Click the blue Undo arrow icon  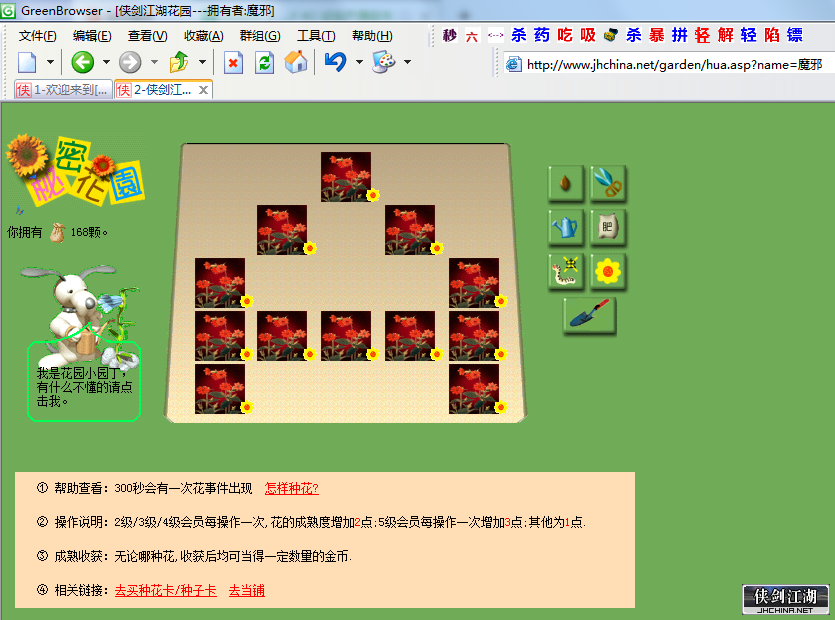point(335,62)
